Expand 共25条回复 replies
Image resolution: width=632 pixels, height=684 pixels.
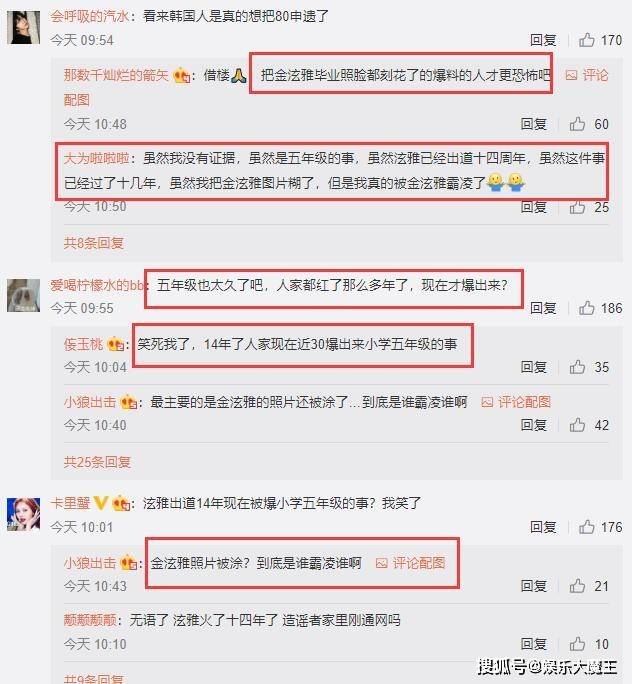97,462
